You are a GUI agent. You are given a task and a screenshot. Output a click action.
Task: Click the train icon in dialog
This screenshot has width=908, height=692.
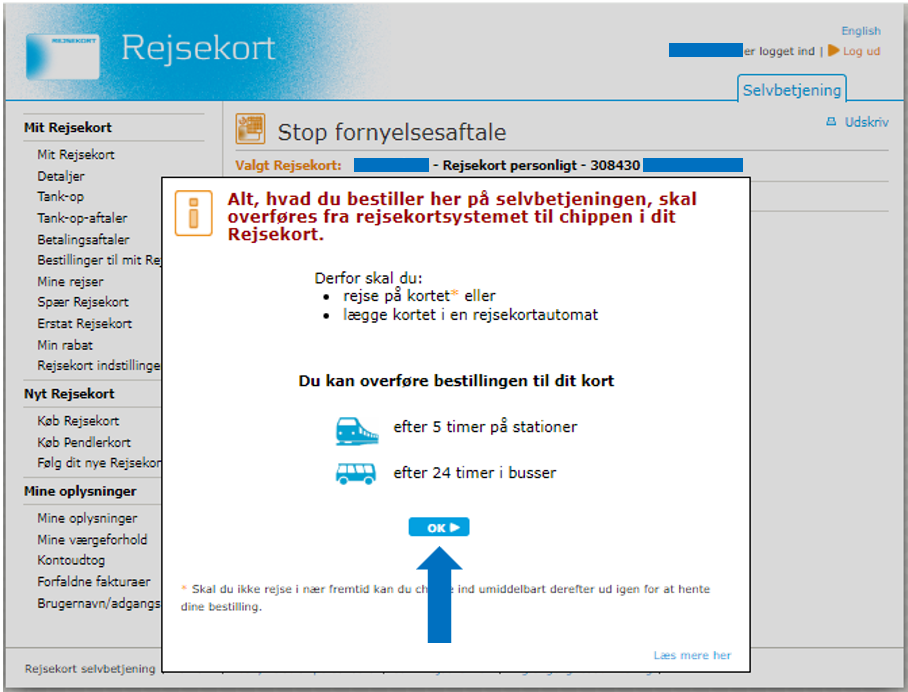coord(357,429)
